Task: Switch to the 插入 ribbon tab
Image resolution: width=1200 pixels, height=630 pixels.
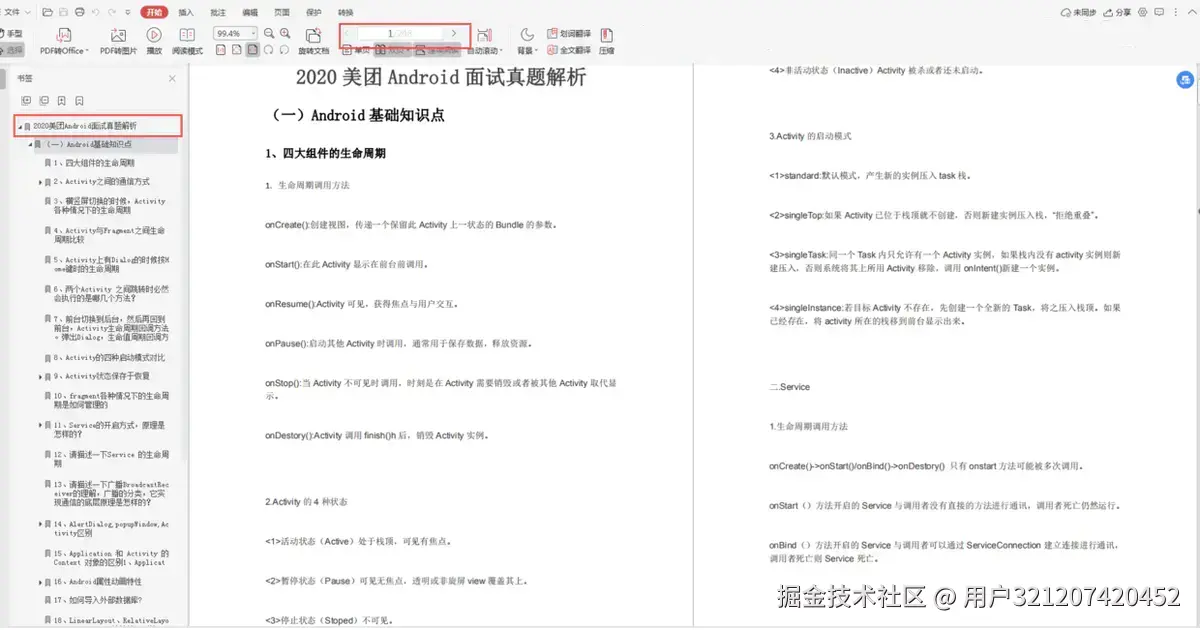Action: 186,12
